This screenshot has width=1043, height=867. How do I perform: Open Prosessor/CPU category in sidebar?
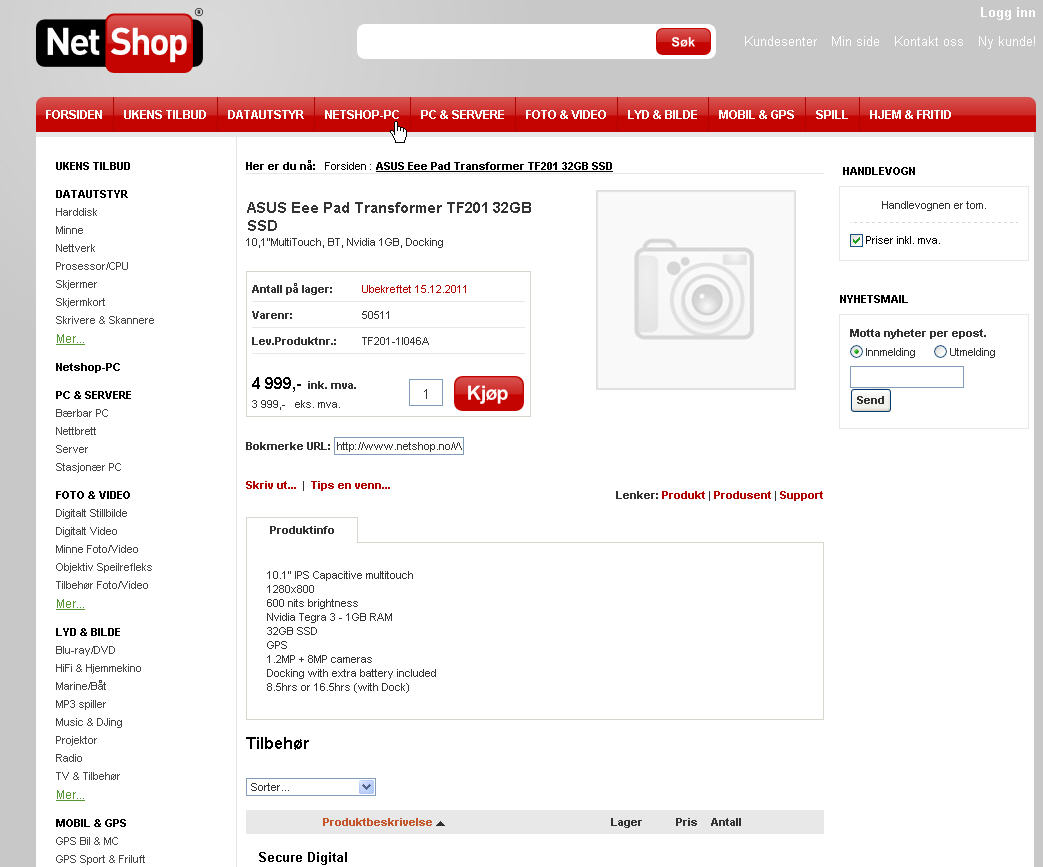[x=92, y=266]
